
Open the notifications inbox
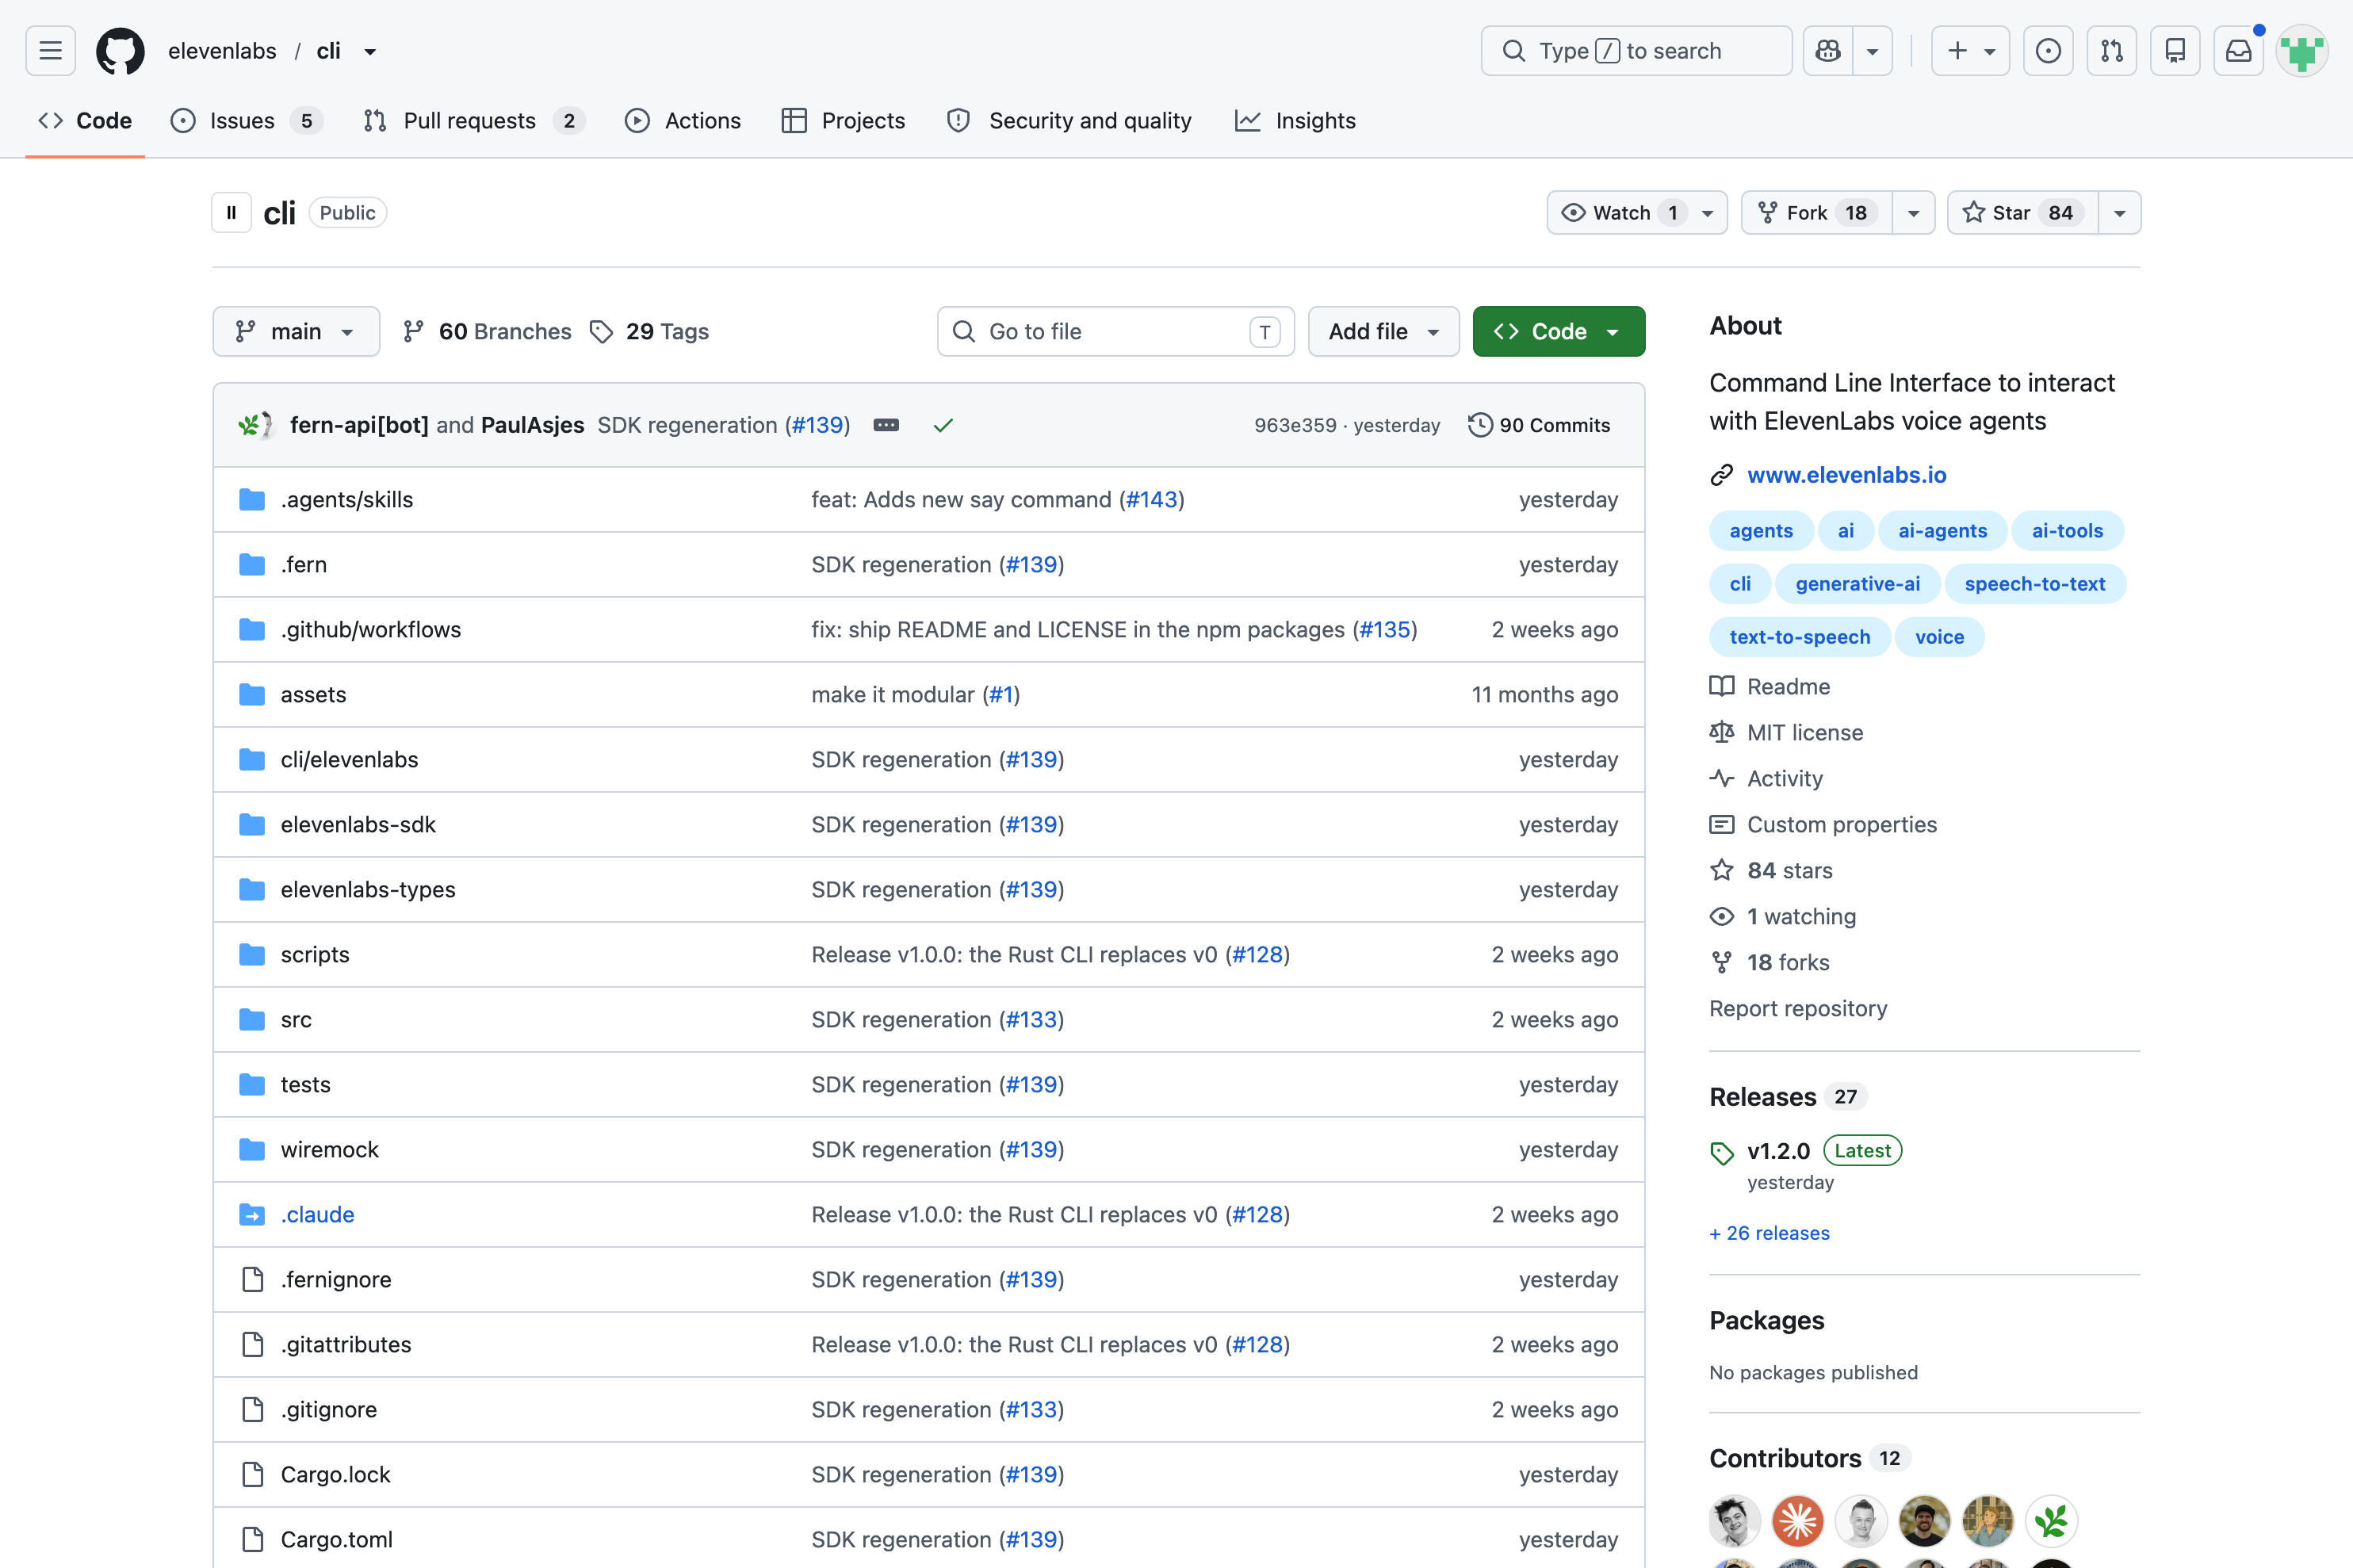tap(2239, 51)
